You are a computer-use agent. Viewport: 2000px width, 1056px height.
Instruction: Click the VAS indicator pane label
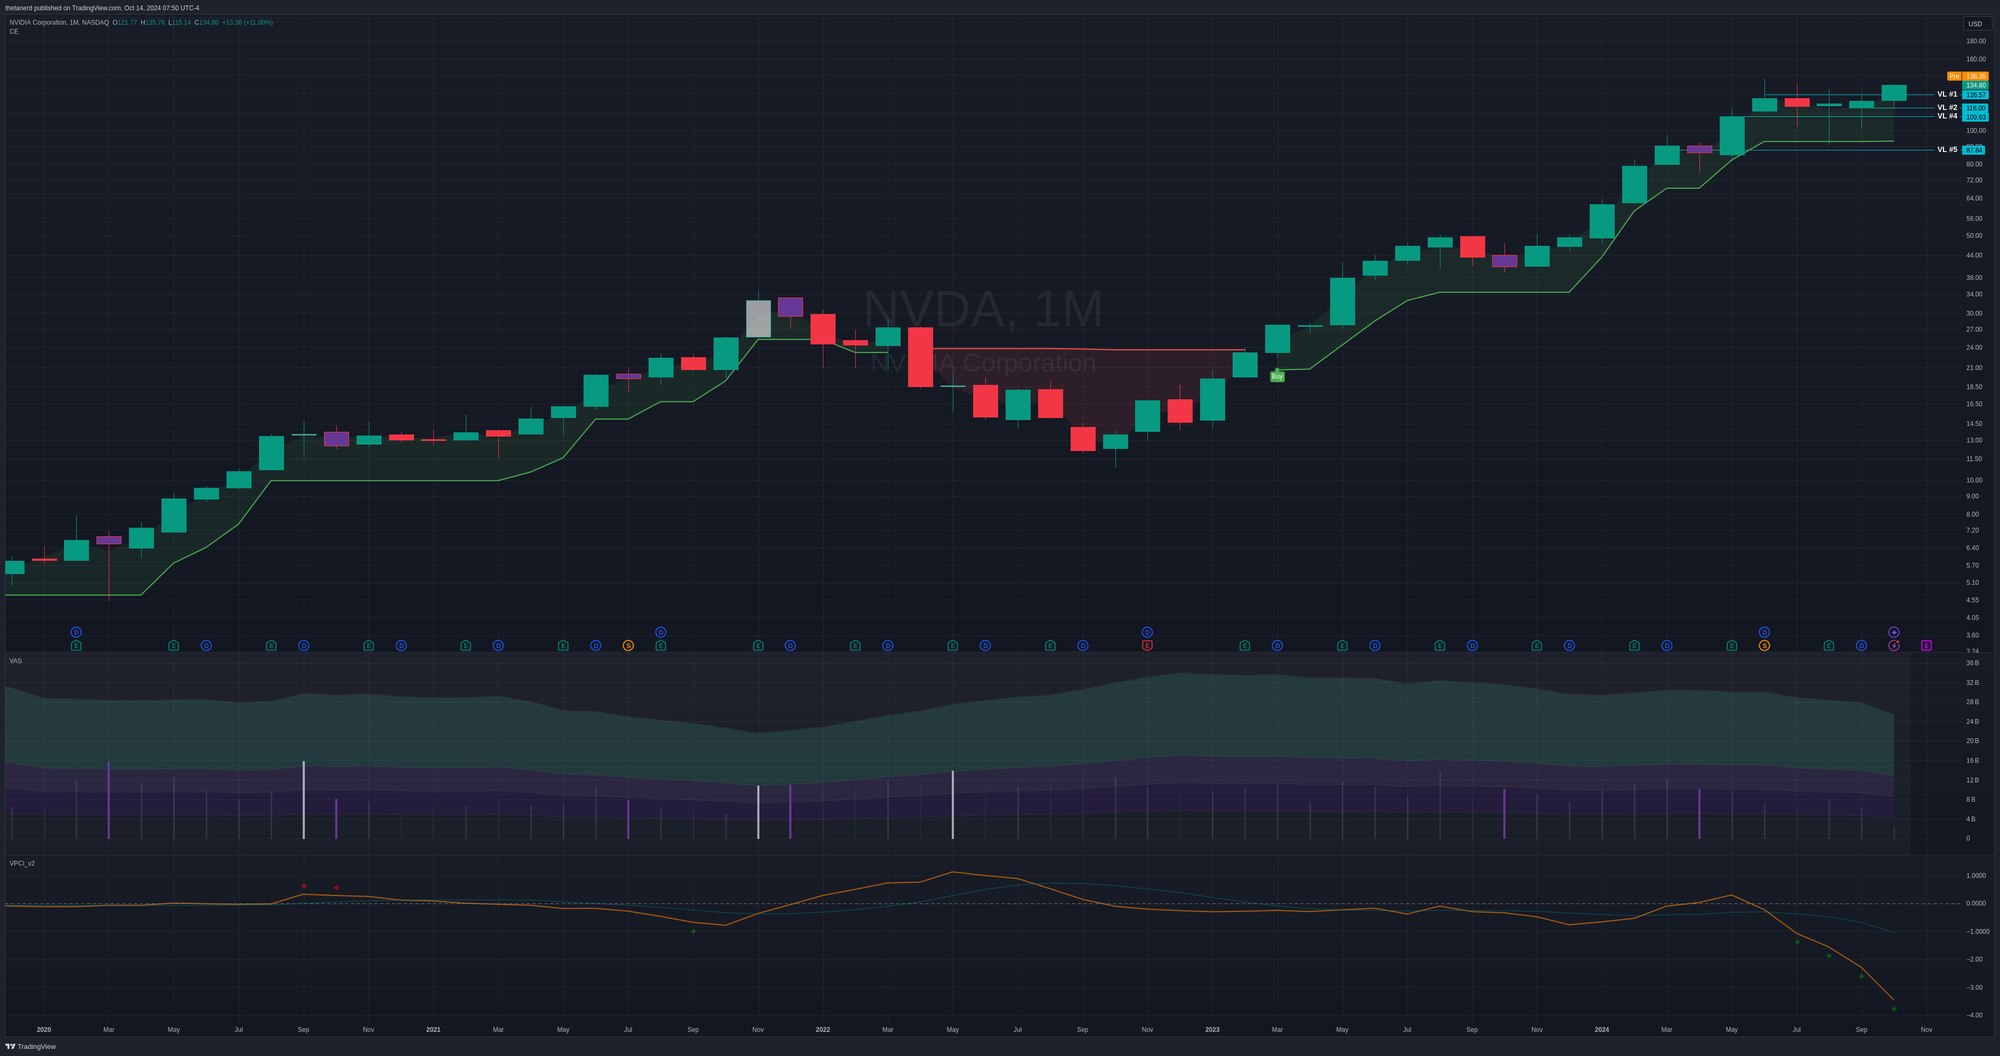tap(15, 661)
